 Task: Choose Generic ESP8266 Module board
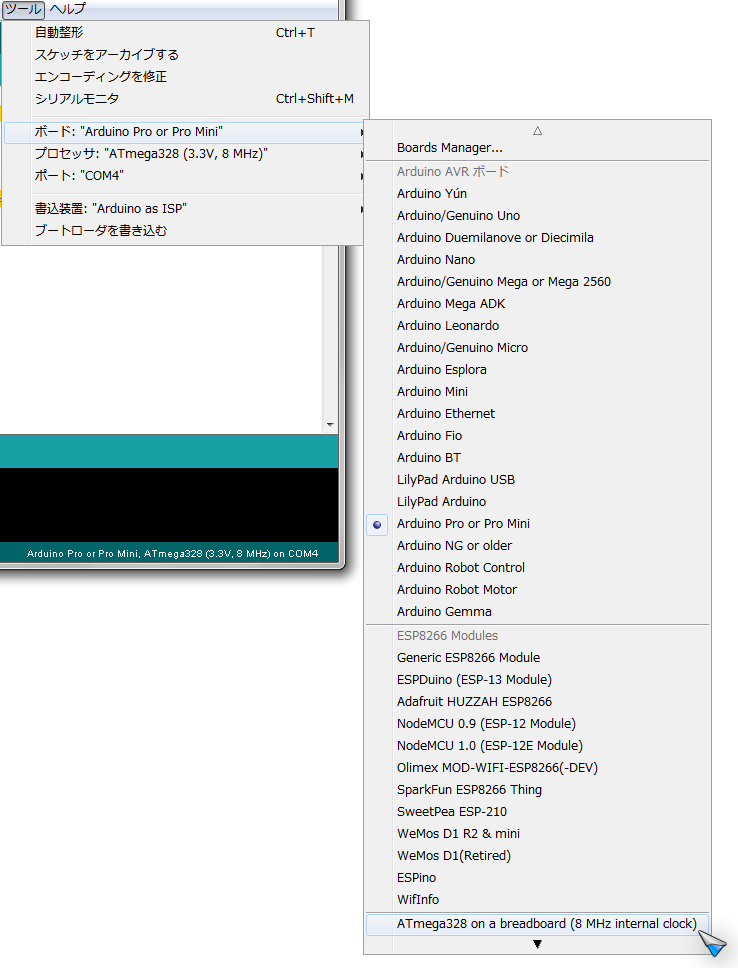[537, 658]
